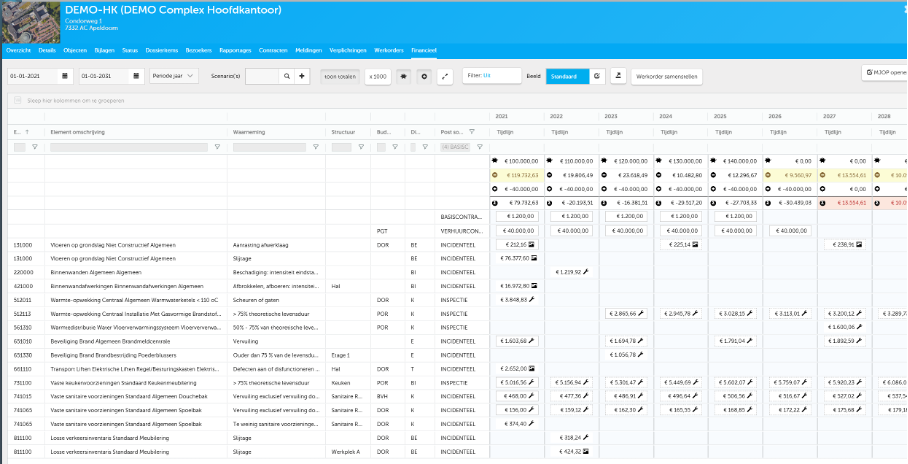This screenshot has width=908, height=464.
Task: Click the photo icon in the € 16.972,80 cell
Action: click(534, 286)
